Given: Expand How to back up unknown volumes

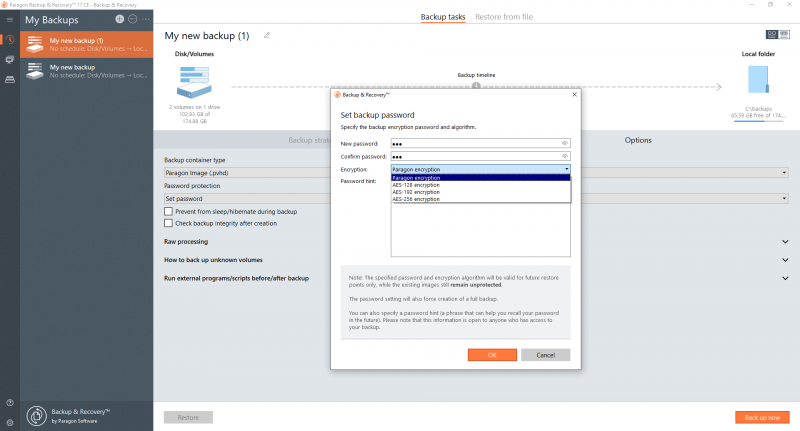Looking at the screenshot, I should 785,260.
